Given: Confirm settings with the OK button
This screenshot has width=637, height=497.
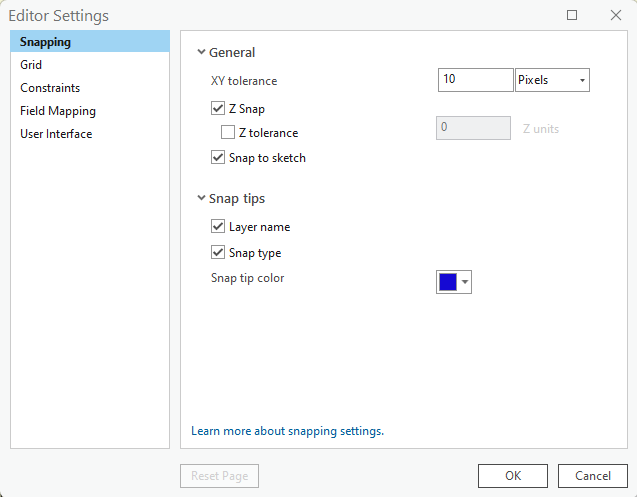Looking at the screenshot, I should pos(513,476).
